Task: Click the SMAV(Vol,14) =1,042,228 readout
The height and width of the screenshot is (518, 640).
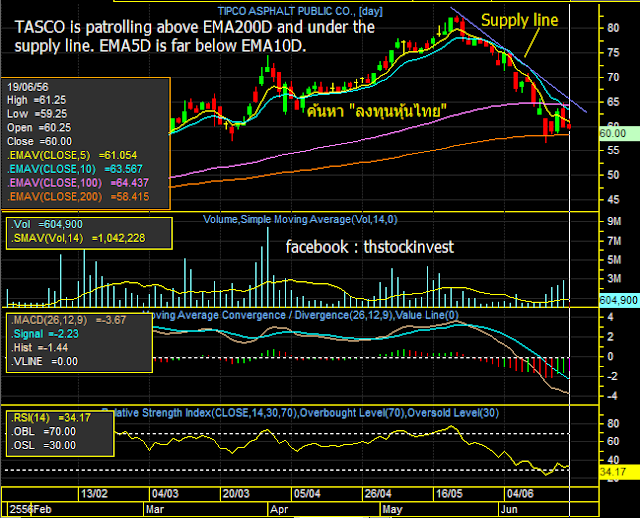Action: pos(78,238)
